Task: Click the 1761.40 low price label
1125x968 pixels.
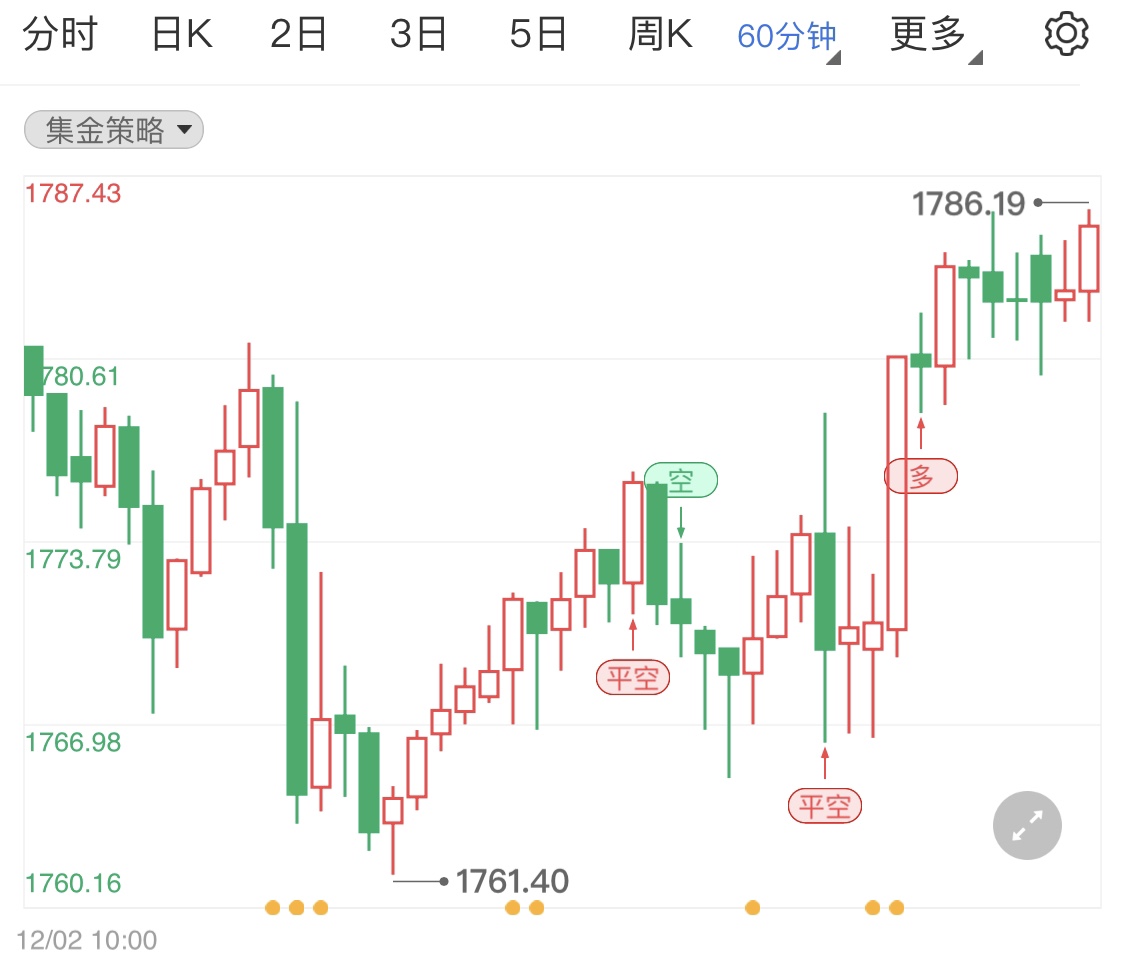Action: [513, 881]
